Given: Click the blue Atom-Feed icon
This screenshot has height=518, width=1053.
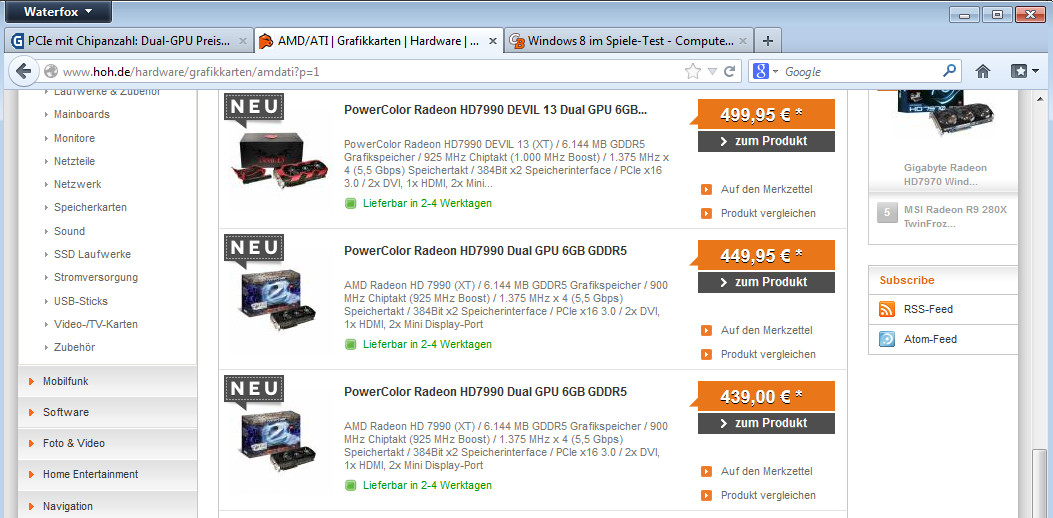Looking at the screenshot, I should [x=887, y=339].
